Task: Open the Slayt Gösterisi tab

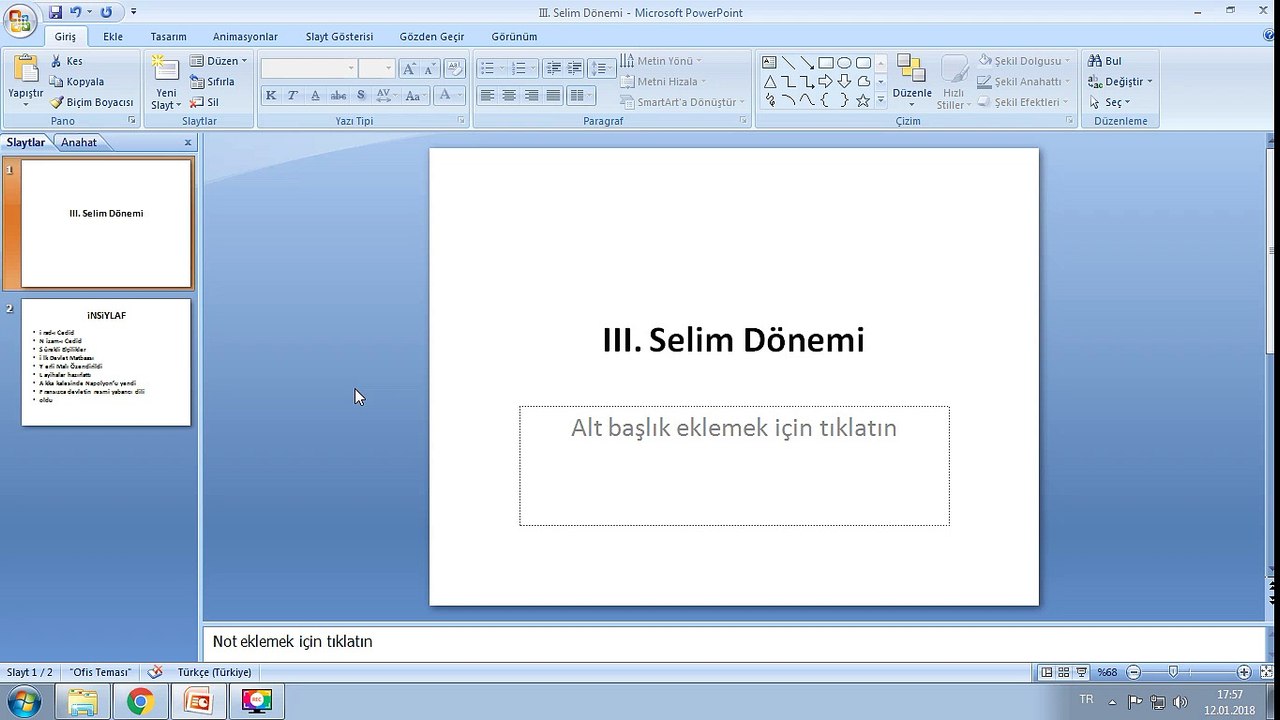Action: click(339, 36)
